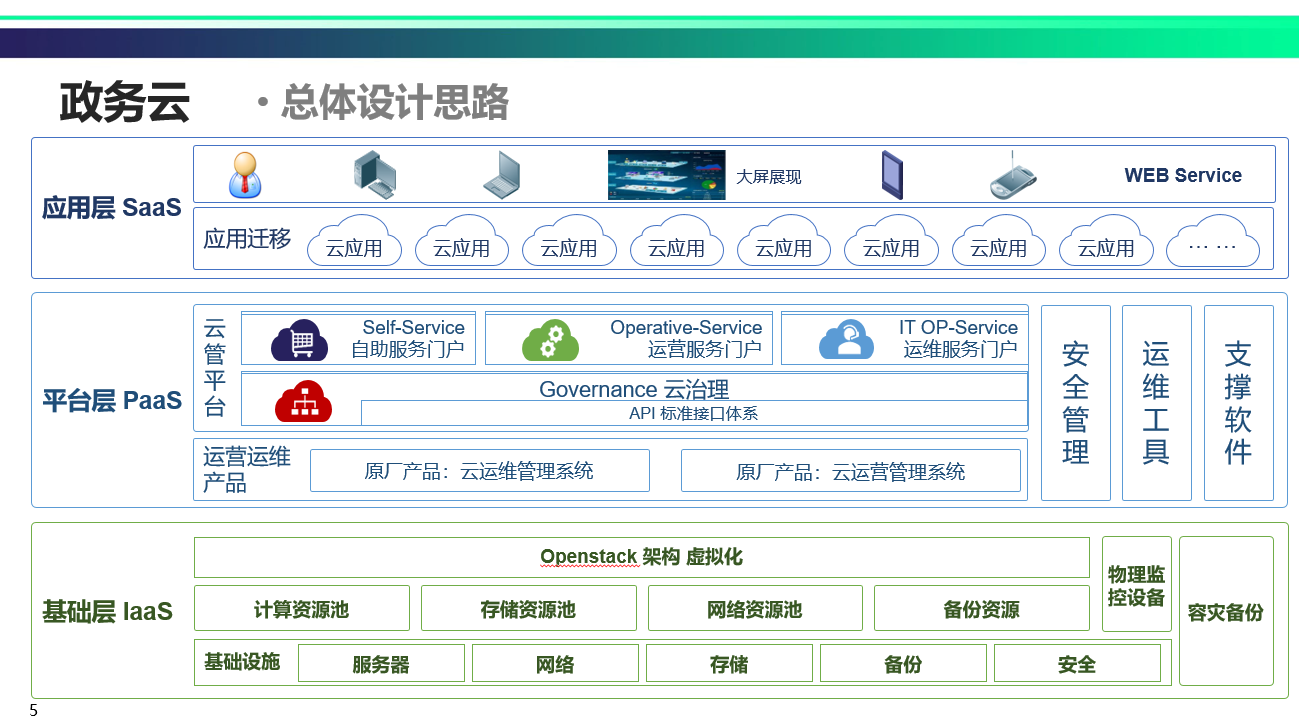Click the 备份资源 box
This screenshot has height=721, width=1299.
(x=982, y=608)
